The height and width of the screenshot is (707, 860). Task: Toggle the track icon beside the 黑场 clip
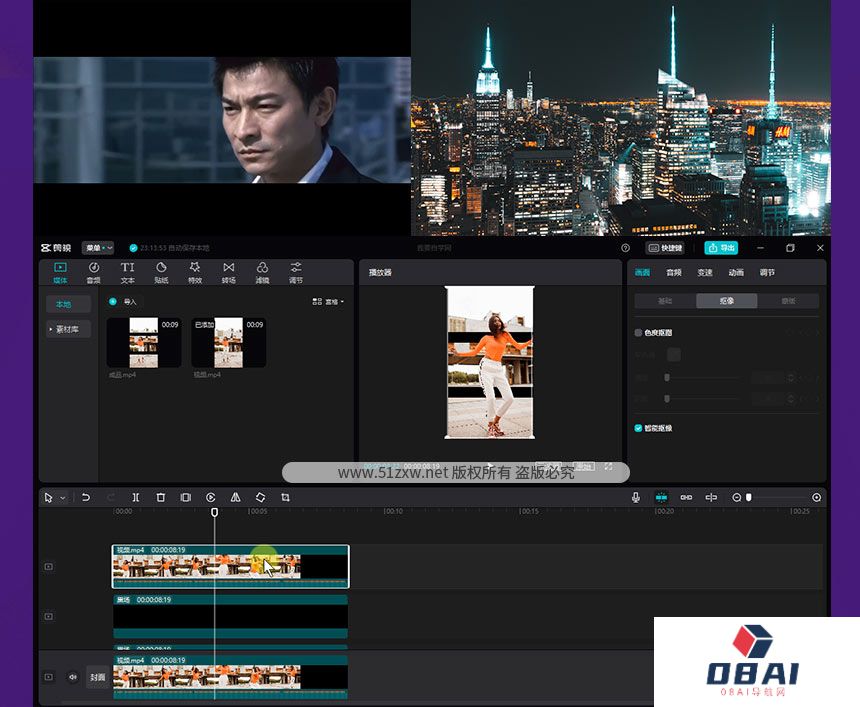(x=49, y=616)
